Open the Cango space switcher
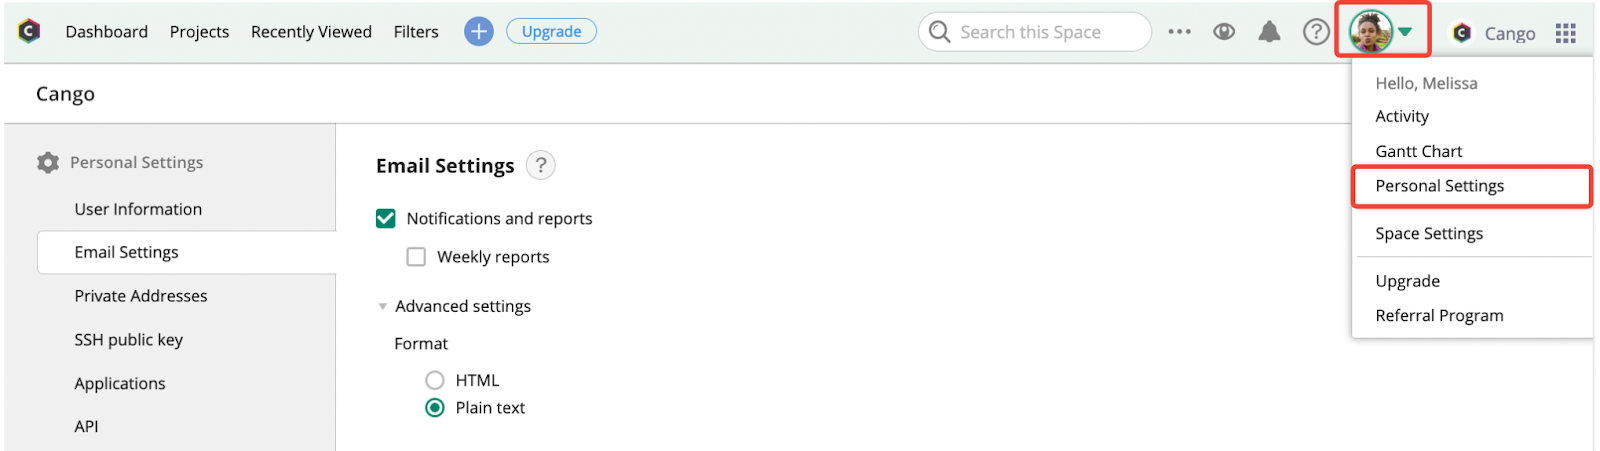The image size is (1600, 451). pyautogui.click(x=1494, y=33)
